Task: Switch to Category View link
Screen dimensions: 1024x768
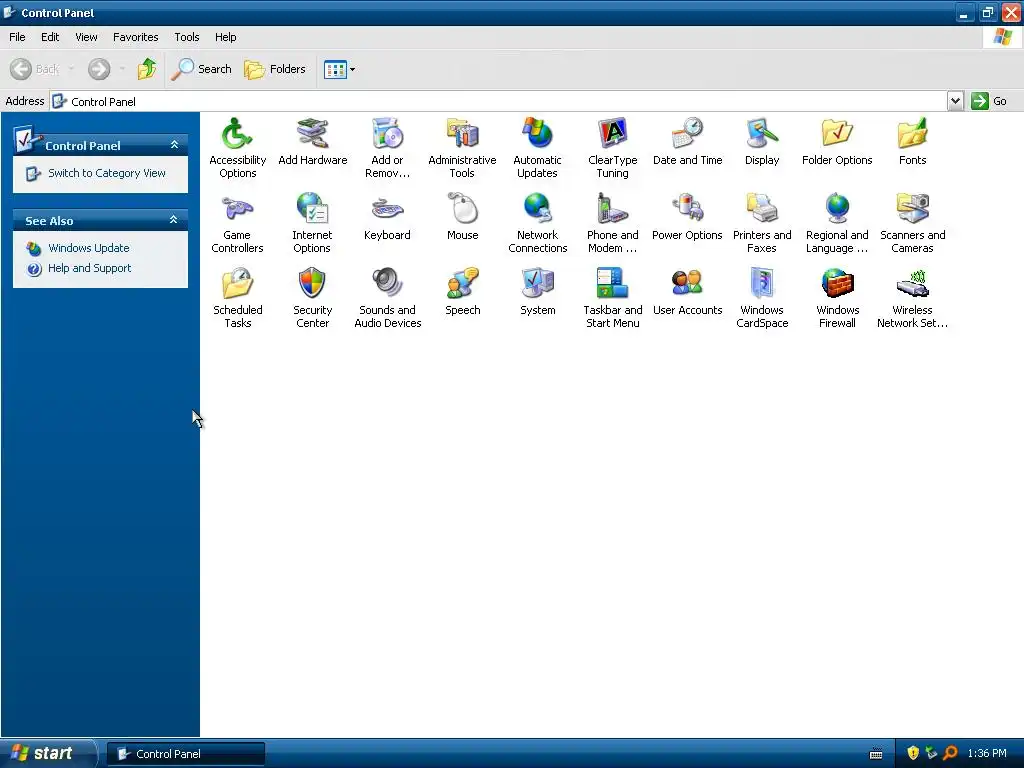Action: coord(106,173)
